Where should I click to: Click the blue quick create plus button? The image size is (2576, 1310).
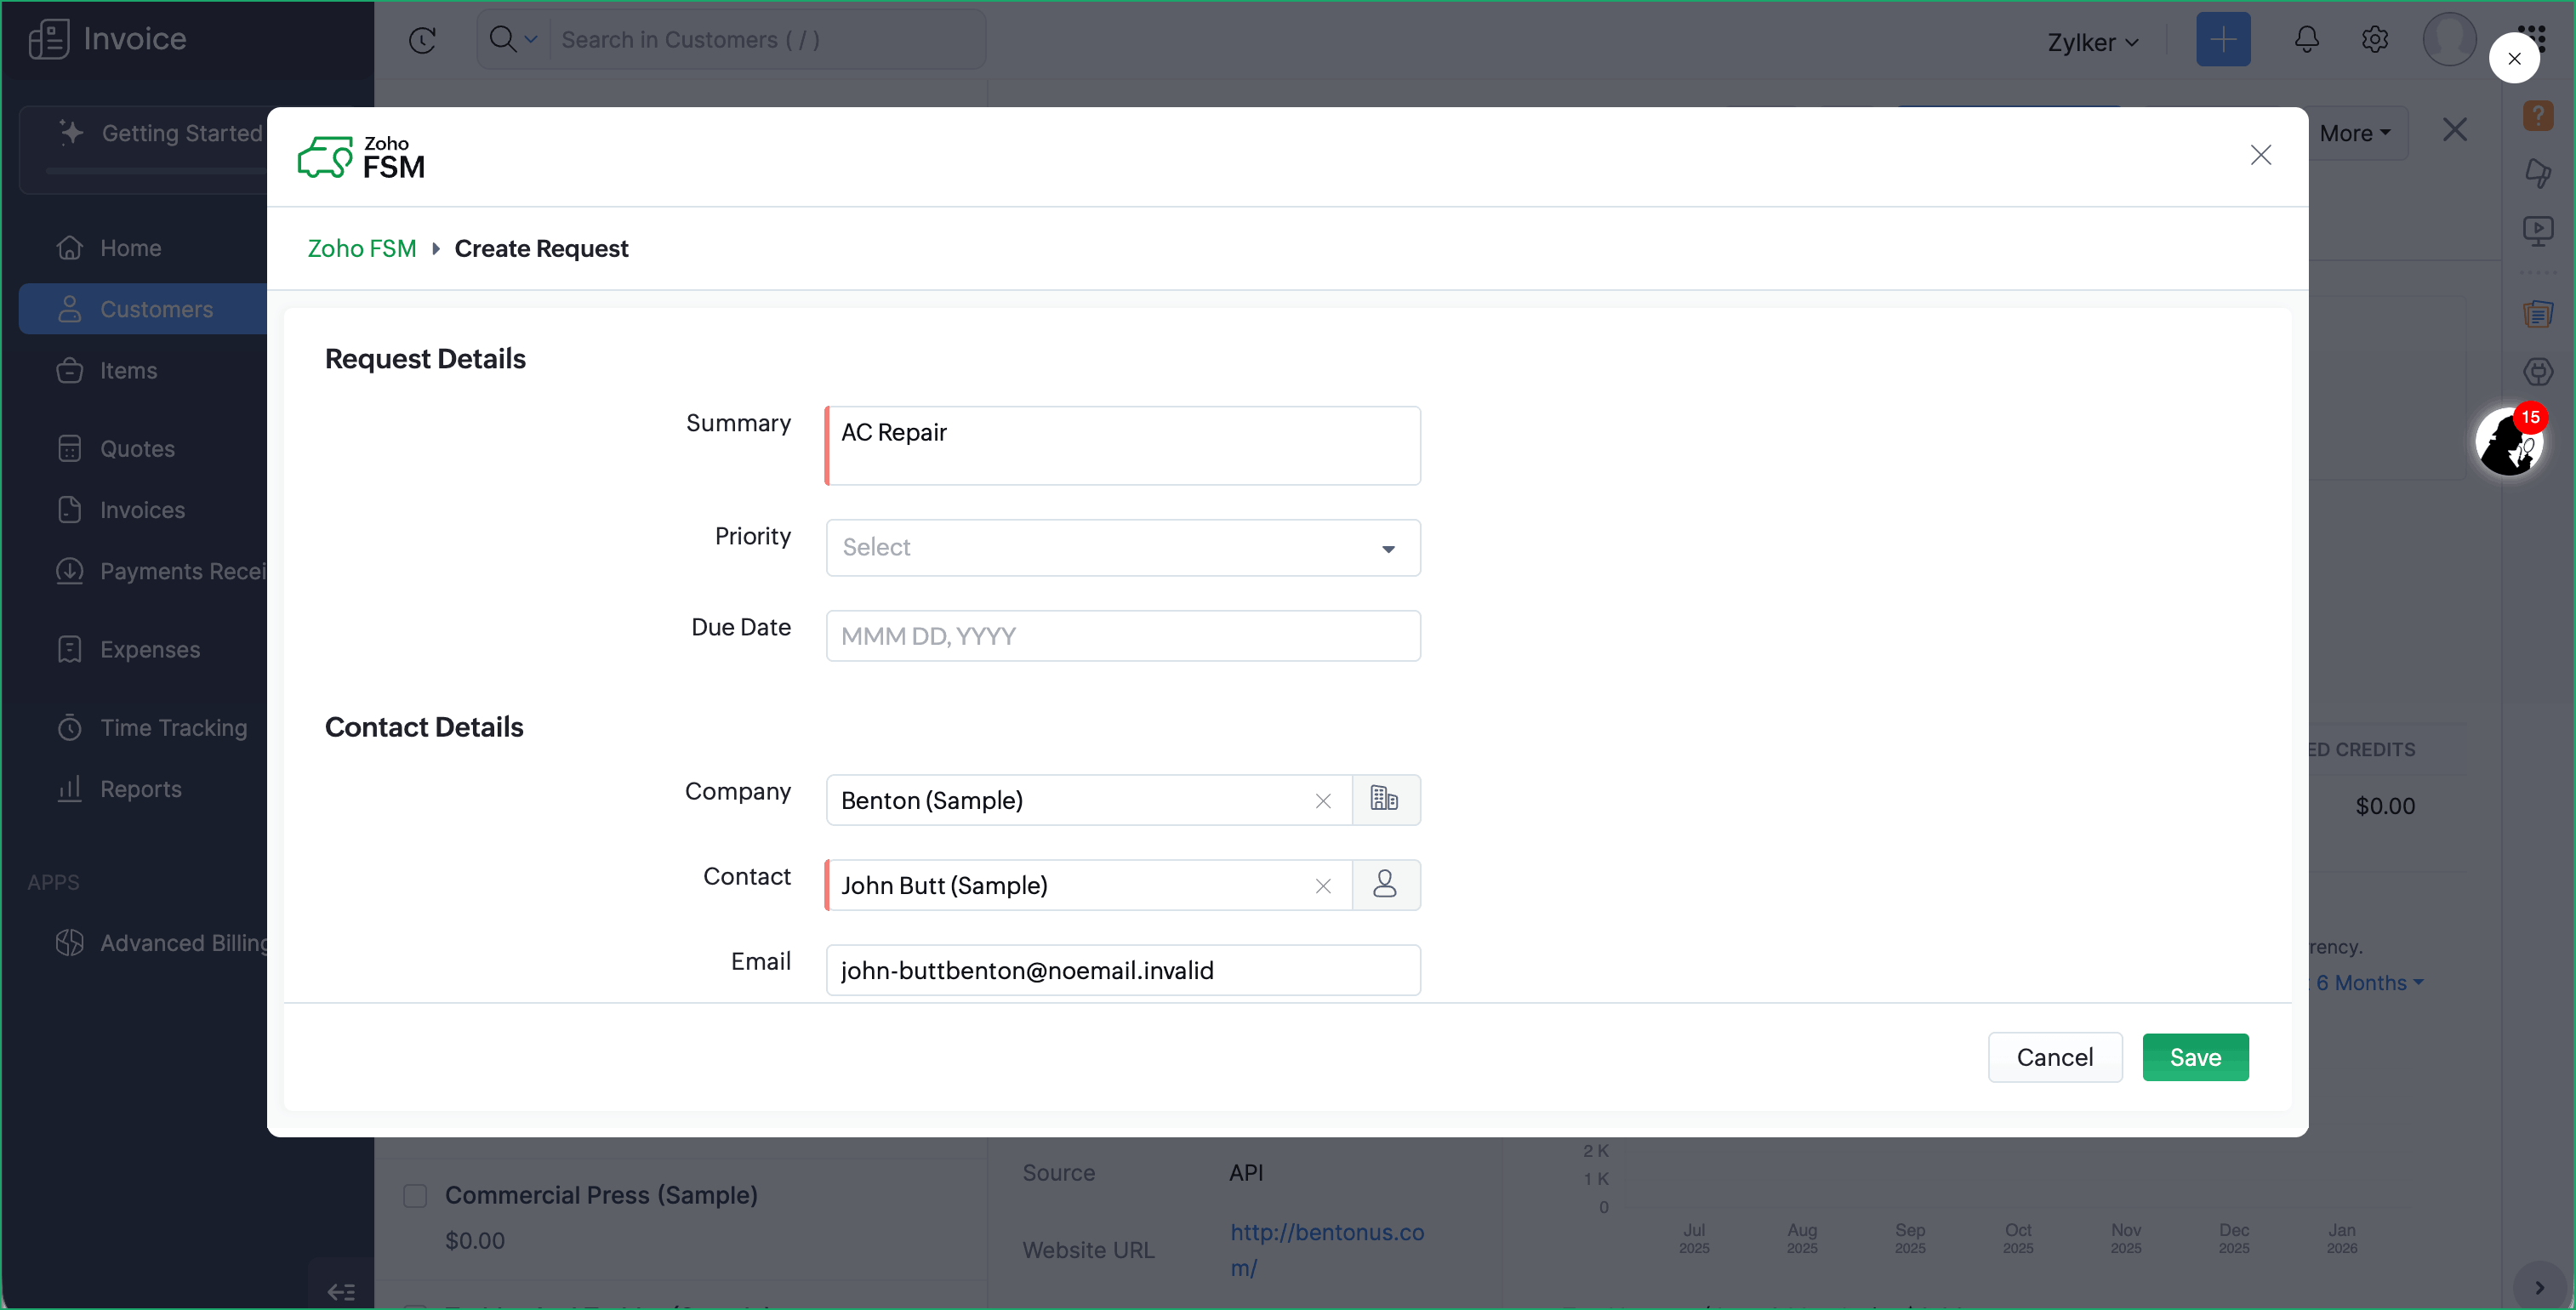(x=2222, y=40)
